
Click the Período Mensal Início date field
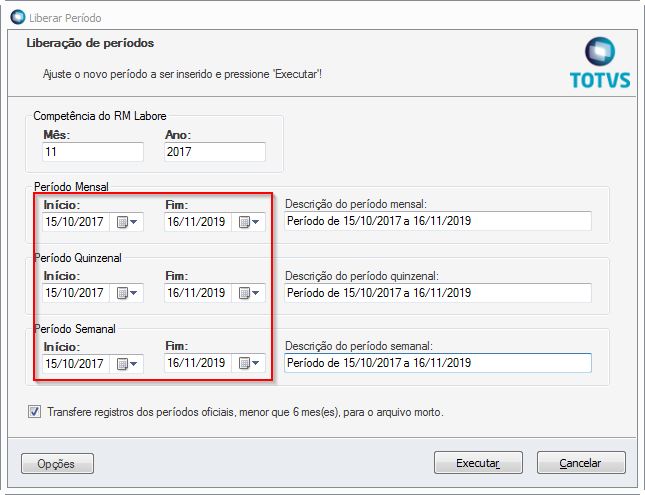76,222
